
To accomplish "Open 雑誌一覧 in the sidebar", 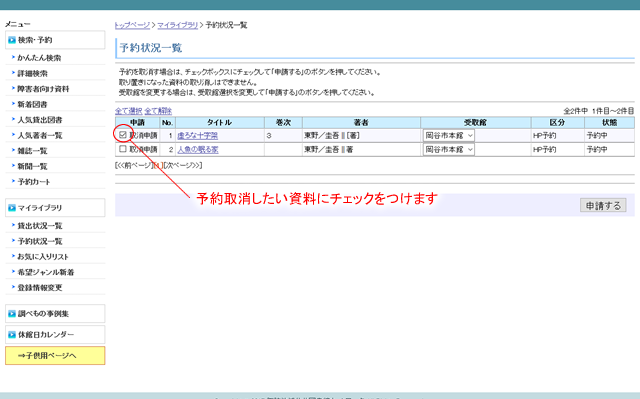I will click(x=32, y=151).
